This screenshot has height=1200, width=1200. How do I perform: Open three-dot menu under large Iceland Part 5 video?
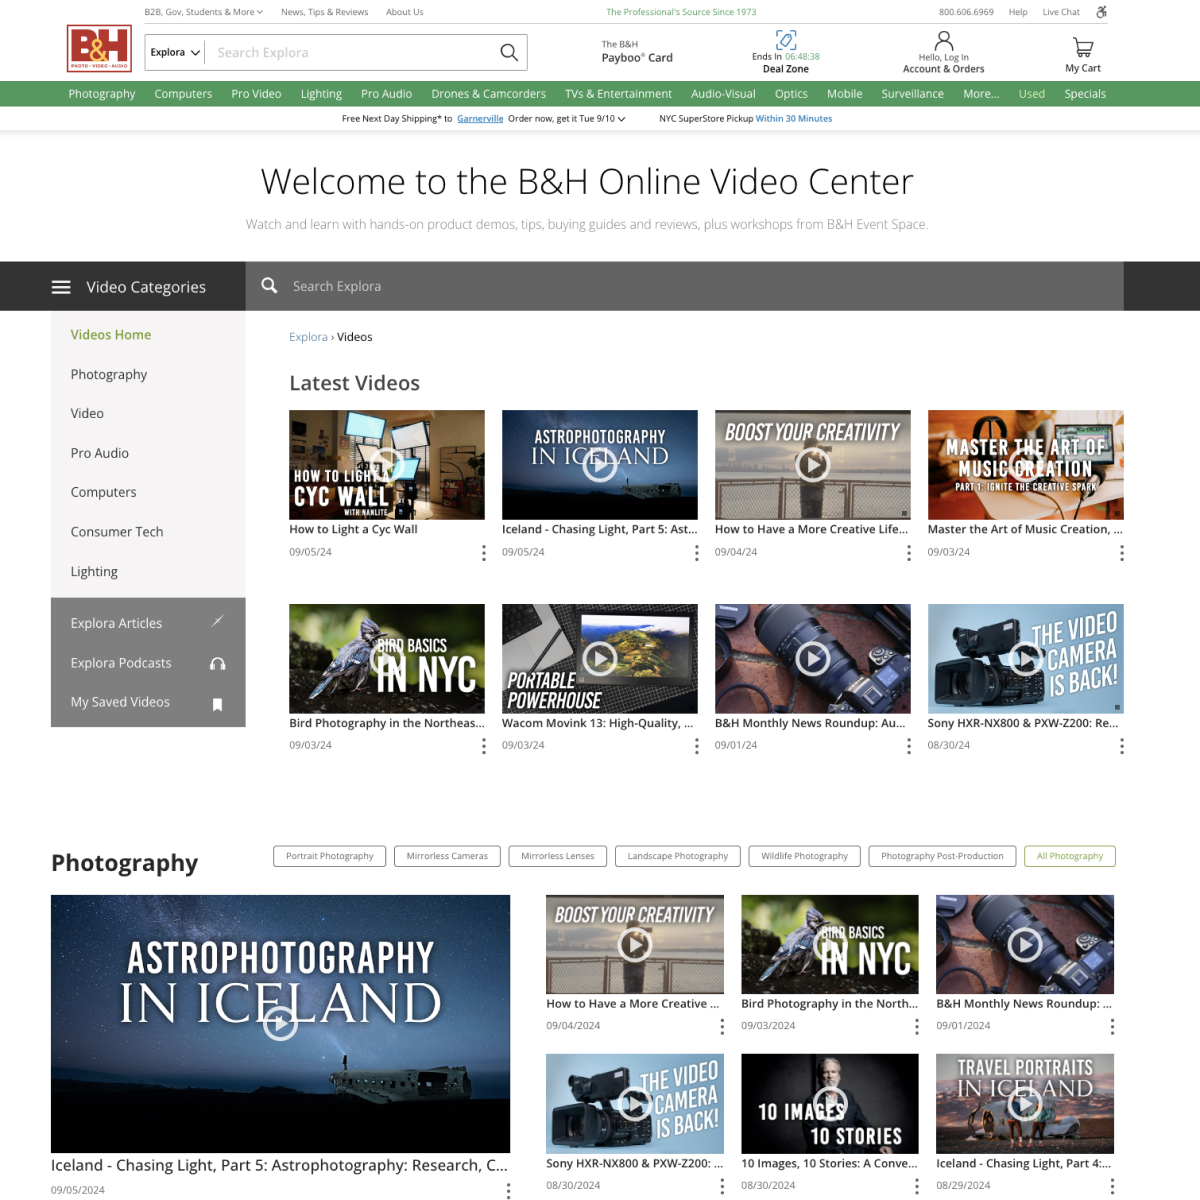pos(508,1190)
